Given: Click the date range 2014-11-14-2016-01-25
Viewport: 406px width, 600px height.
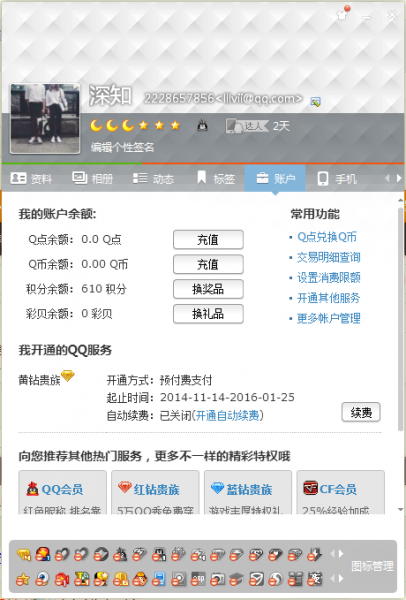Looking at the screenshot, I should pos(227,397).
